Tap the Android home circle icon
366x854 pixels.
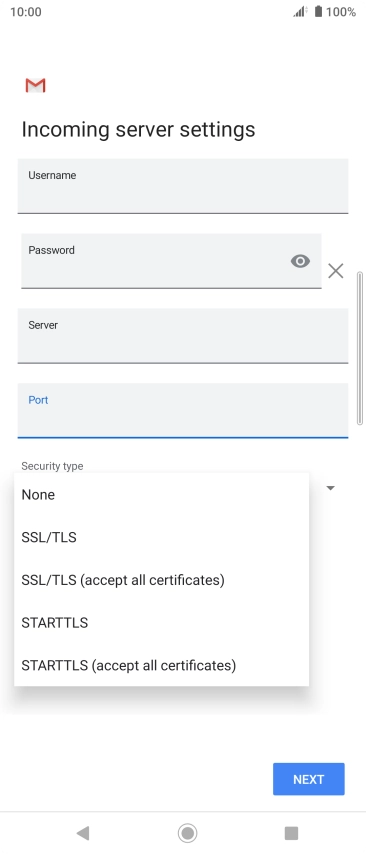[187, 833]
